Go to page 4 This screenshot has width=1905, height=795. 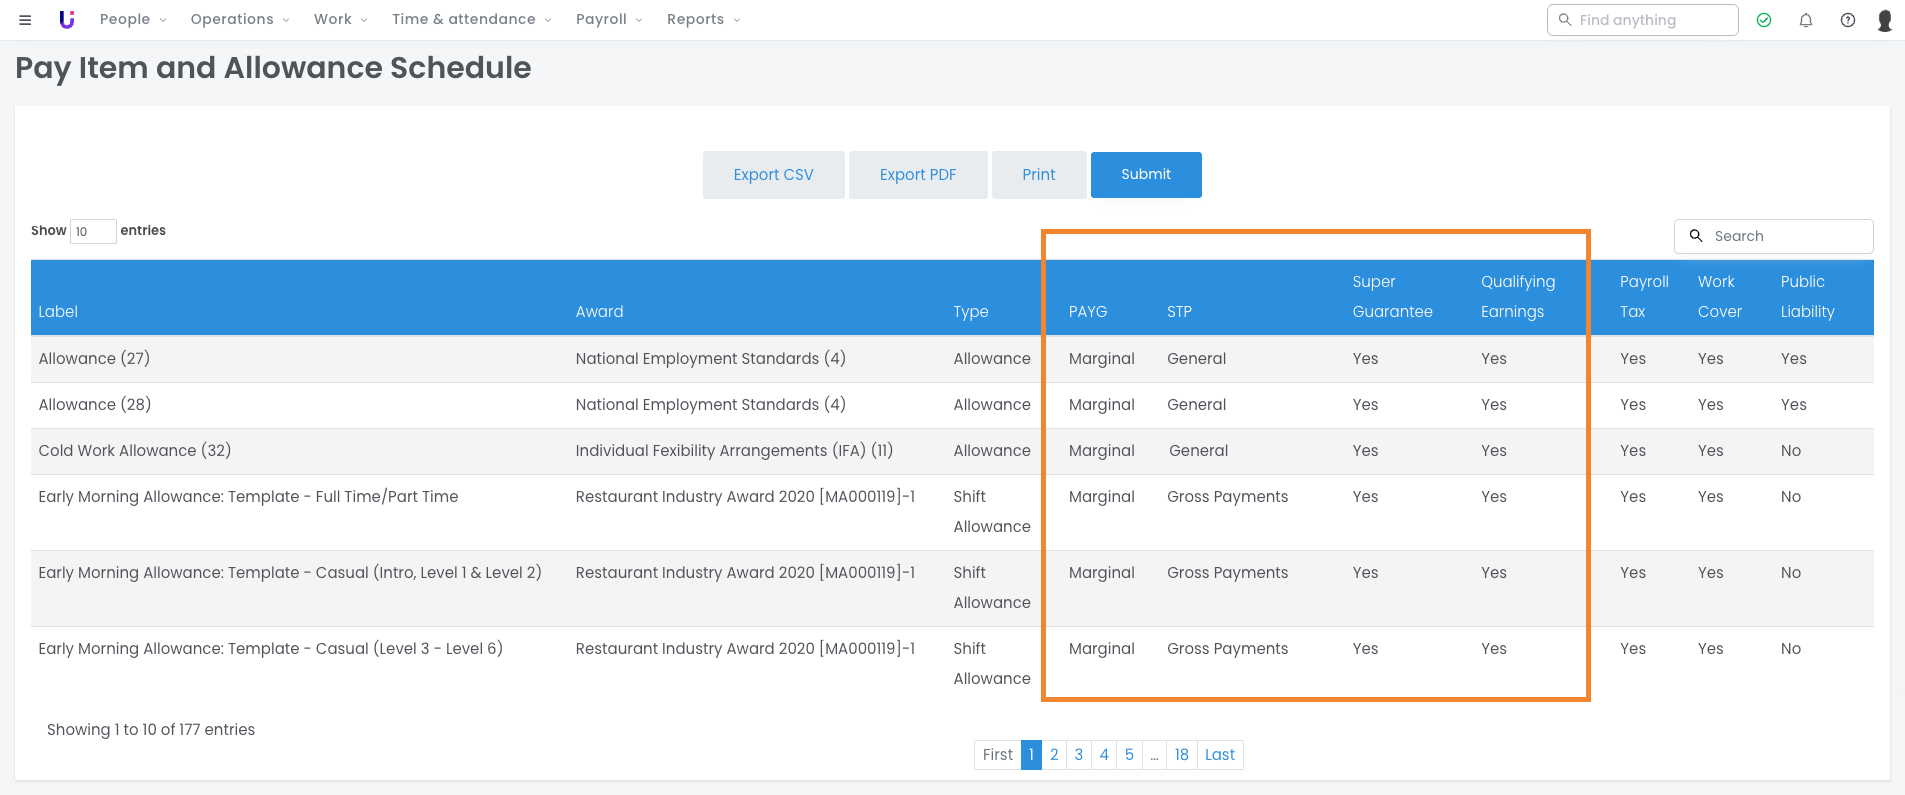(x=1104, y=755)
